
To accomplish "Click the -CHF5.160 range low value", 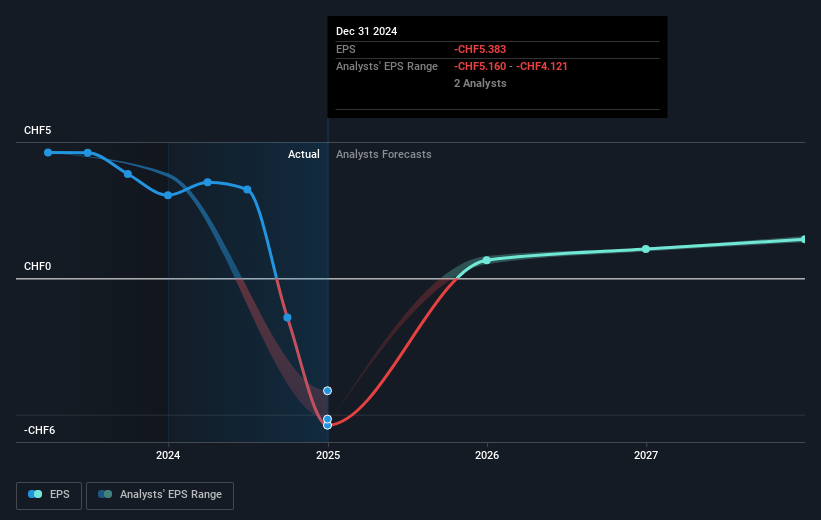I will coord(480,67).
